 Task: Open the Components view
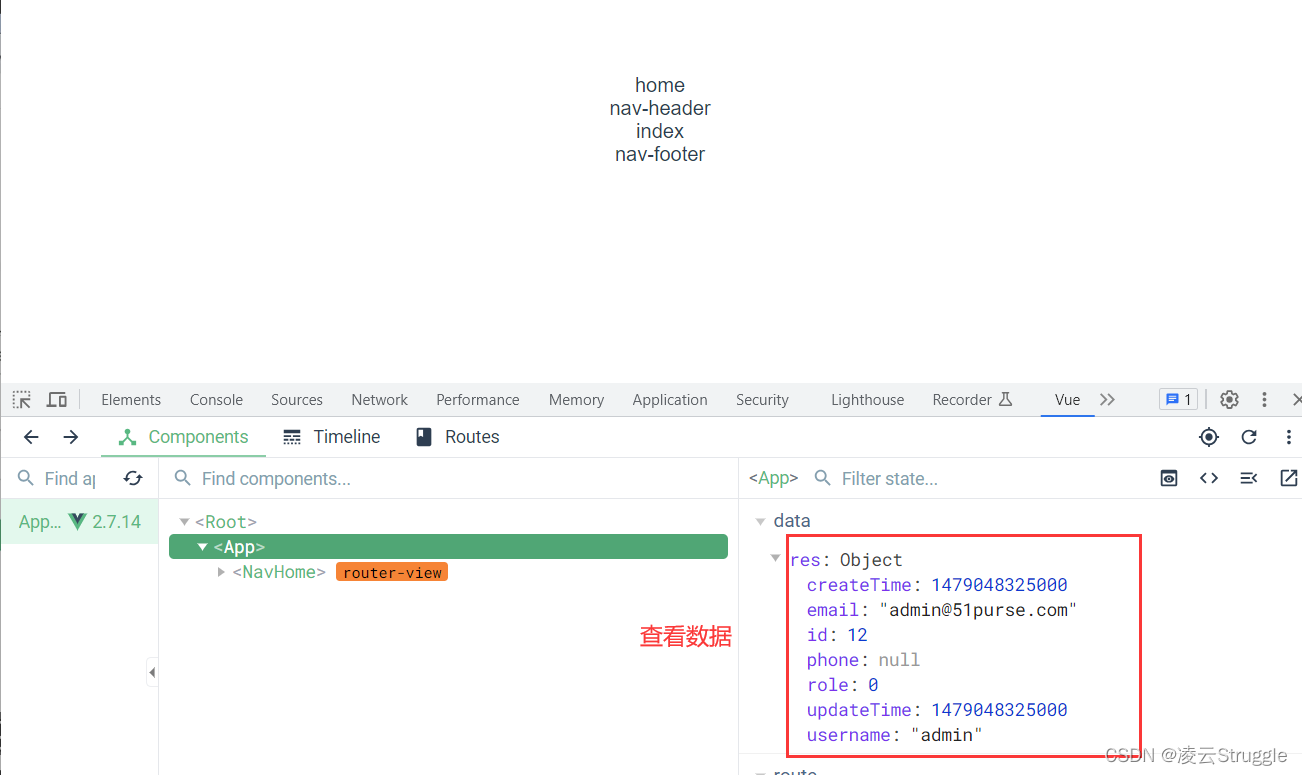pyautogui.click(x=183, y=437)
